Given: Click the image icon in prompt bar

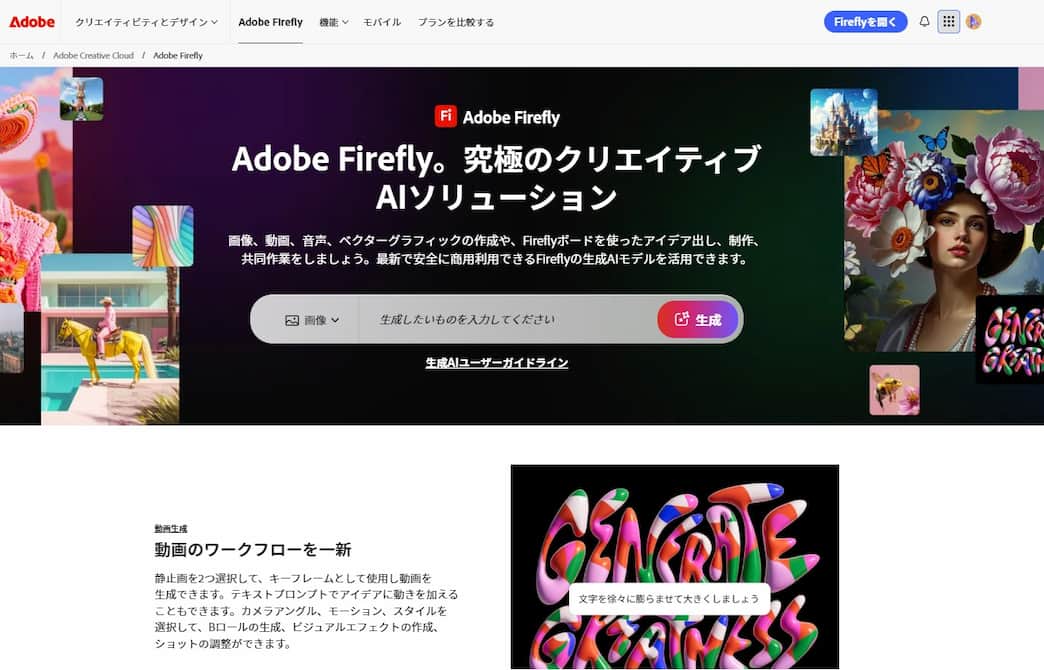Looking at the screenshot, I should pyautogui.click(x=292, y=320).
